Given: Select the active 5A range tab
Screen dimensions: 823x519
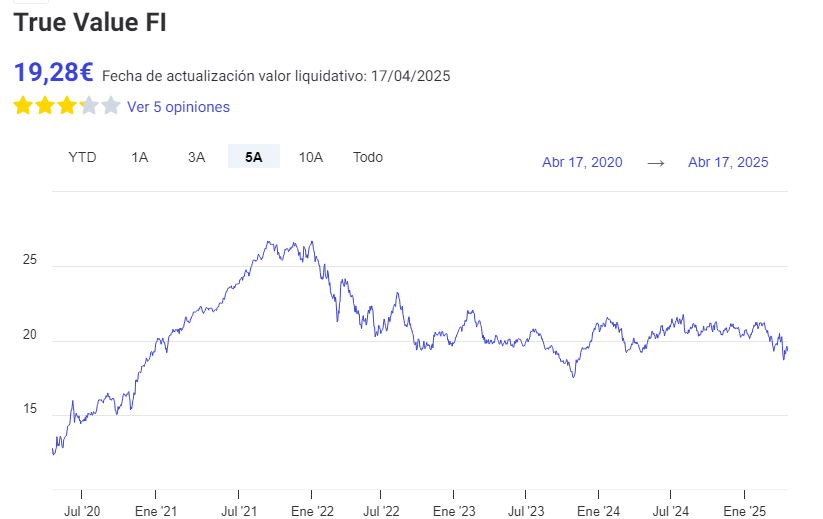Looking at the screenshot, I should (254, 156).
